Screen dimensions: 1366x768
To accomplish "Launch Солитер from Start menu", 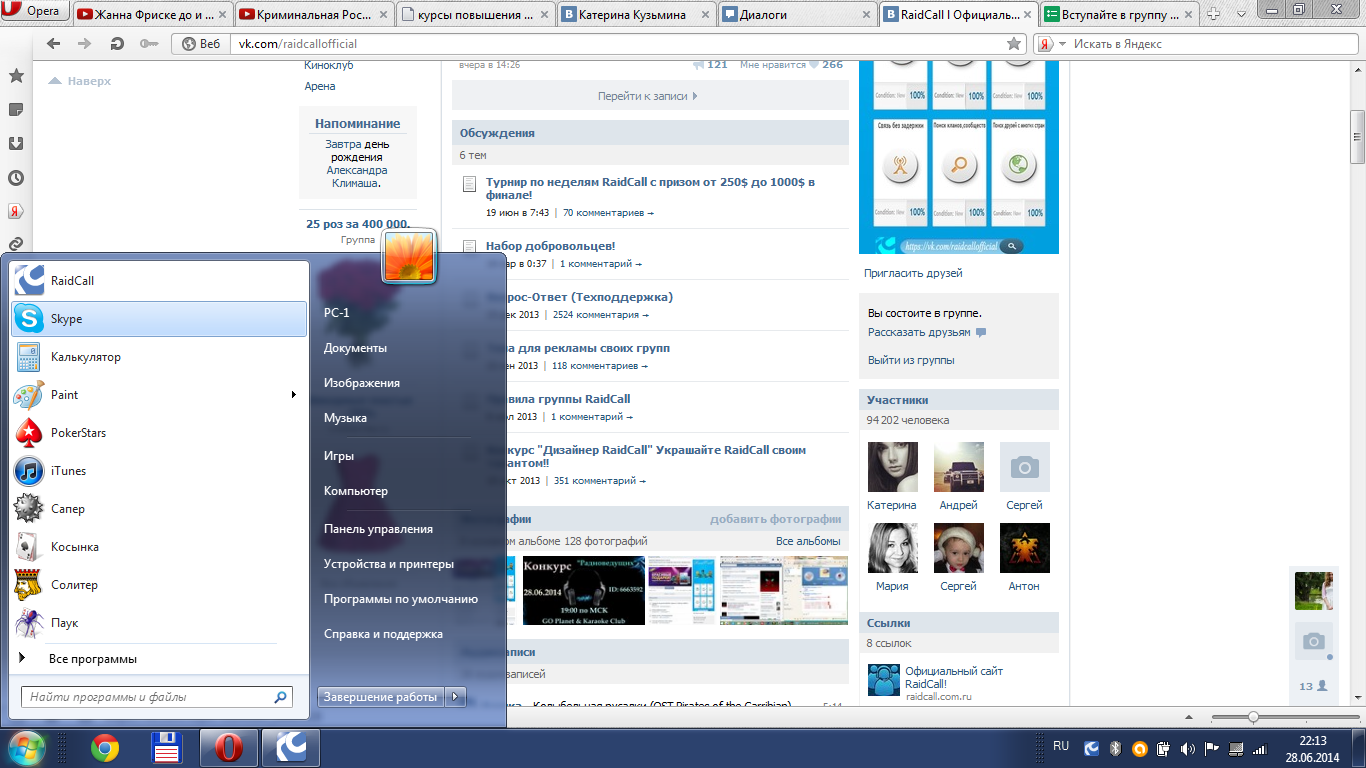I will tap(159, 585).
